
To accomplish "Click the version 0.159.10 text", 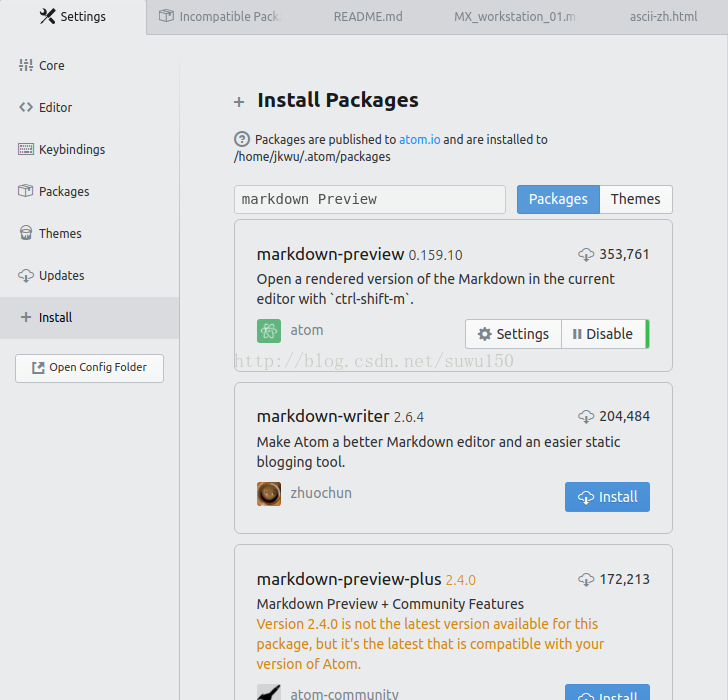I will click(435, 255).
